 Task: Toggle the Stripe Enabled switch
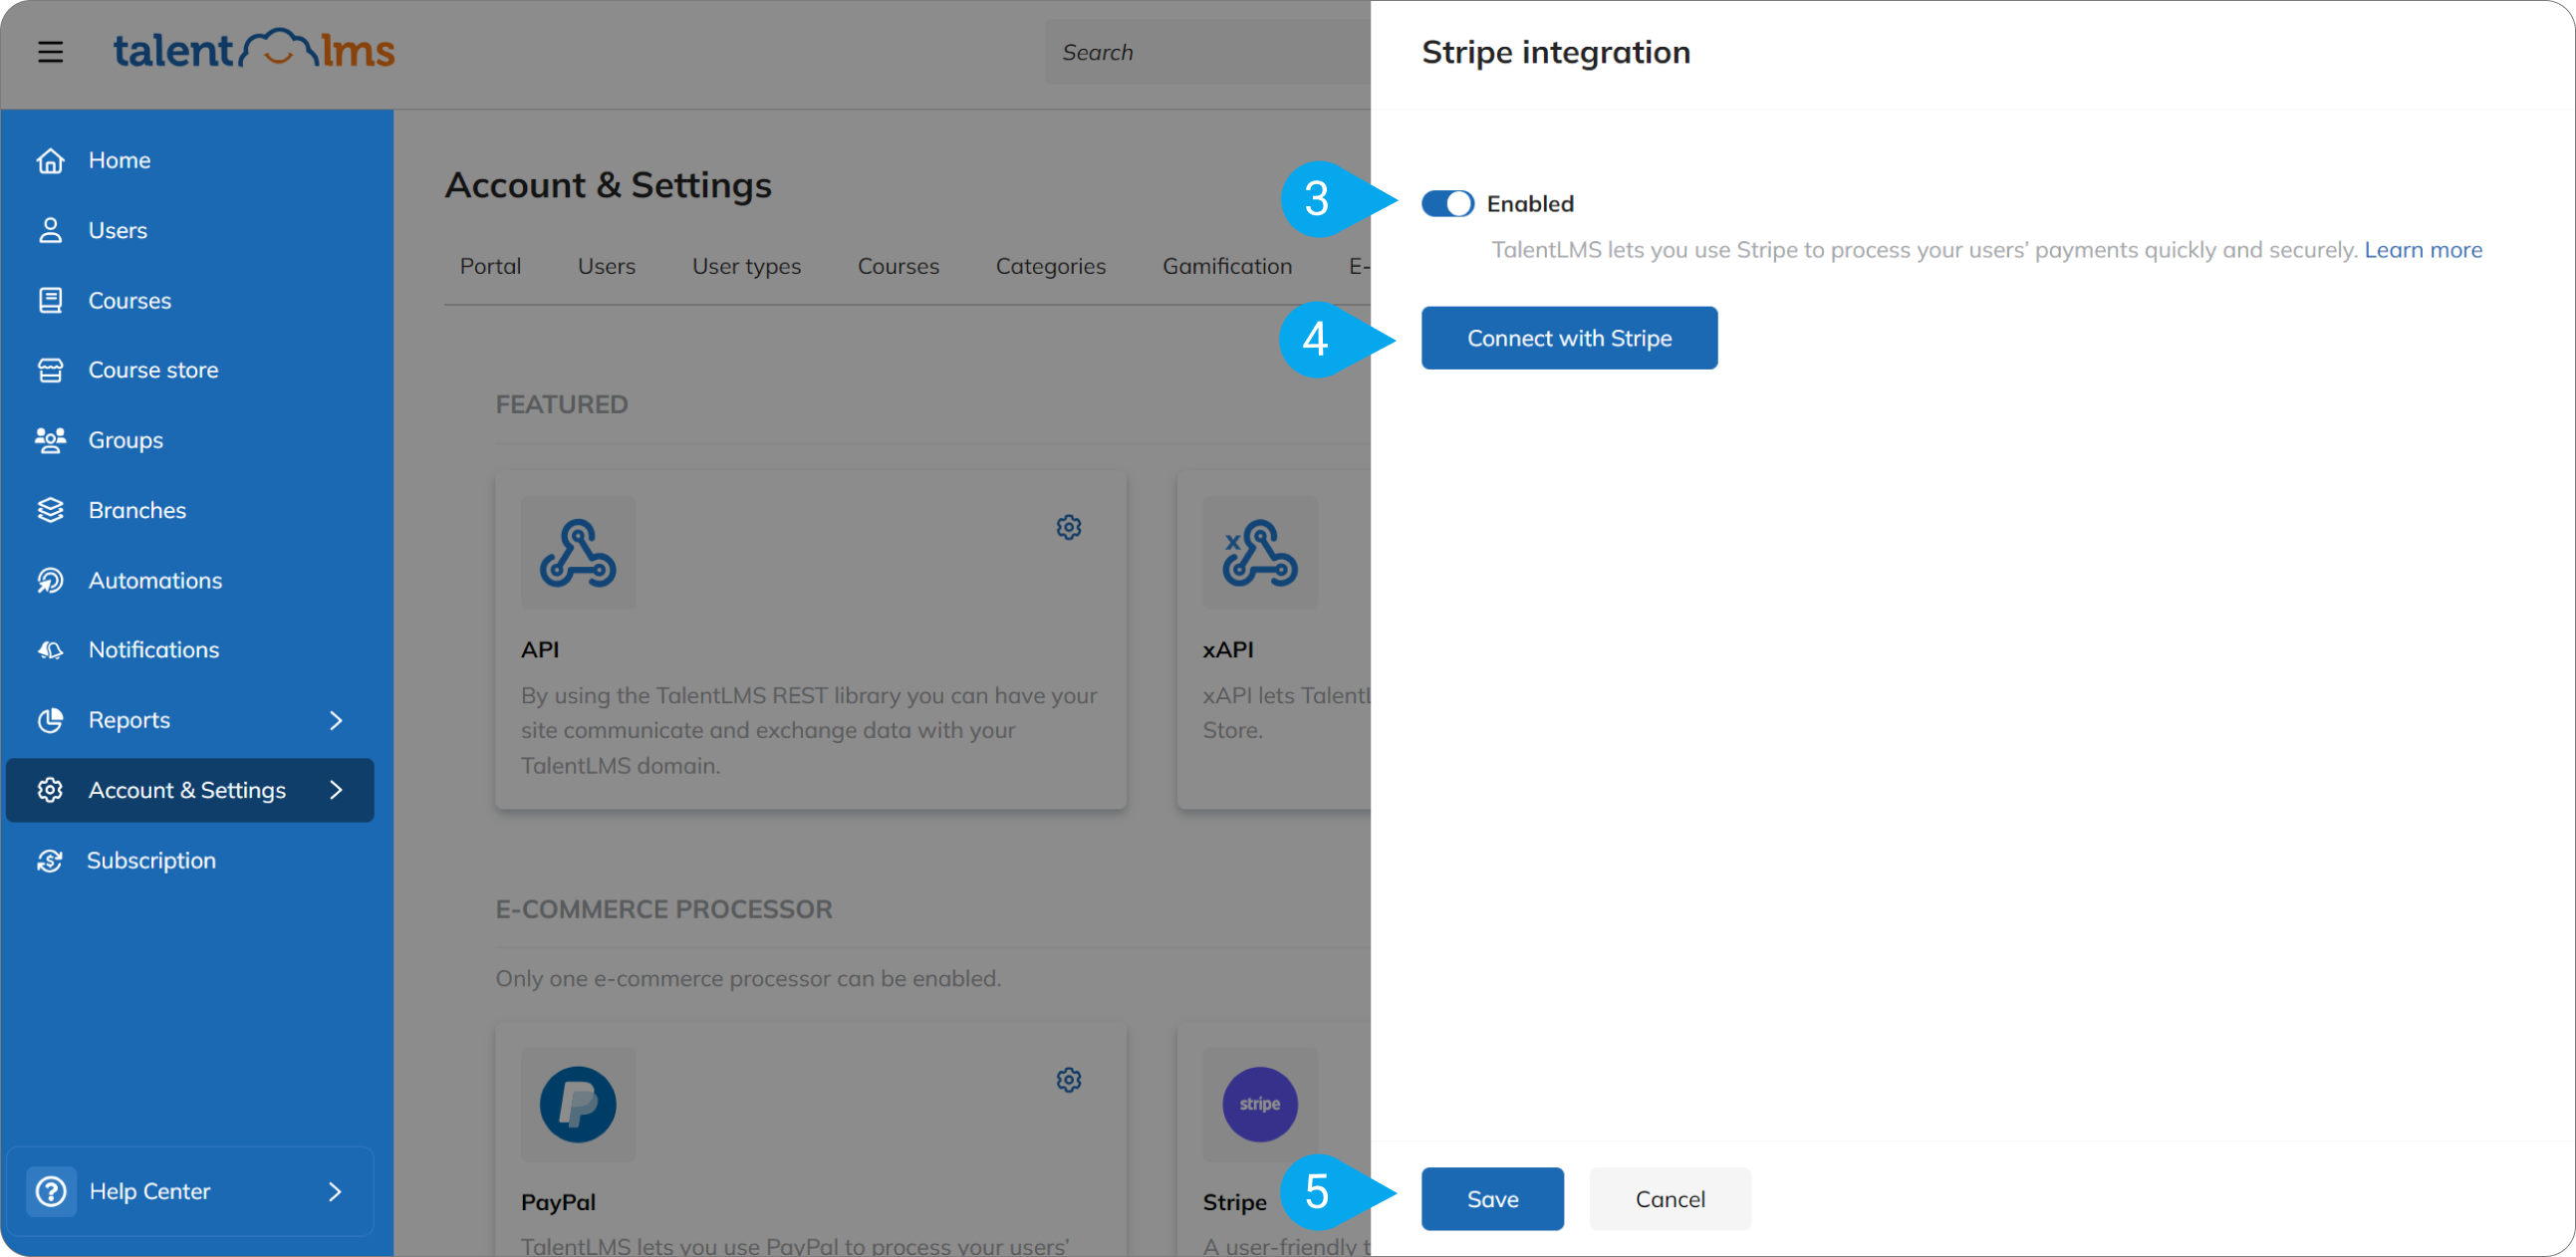tap(1447, 204)
